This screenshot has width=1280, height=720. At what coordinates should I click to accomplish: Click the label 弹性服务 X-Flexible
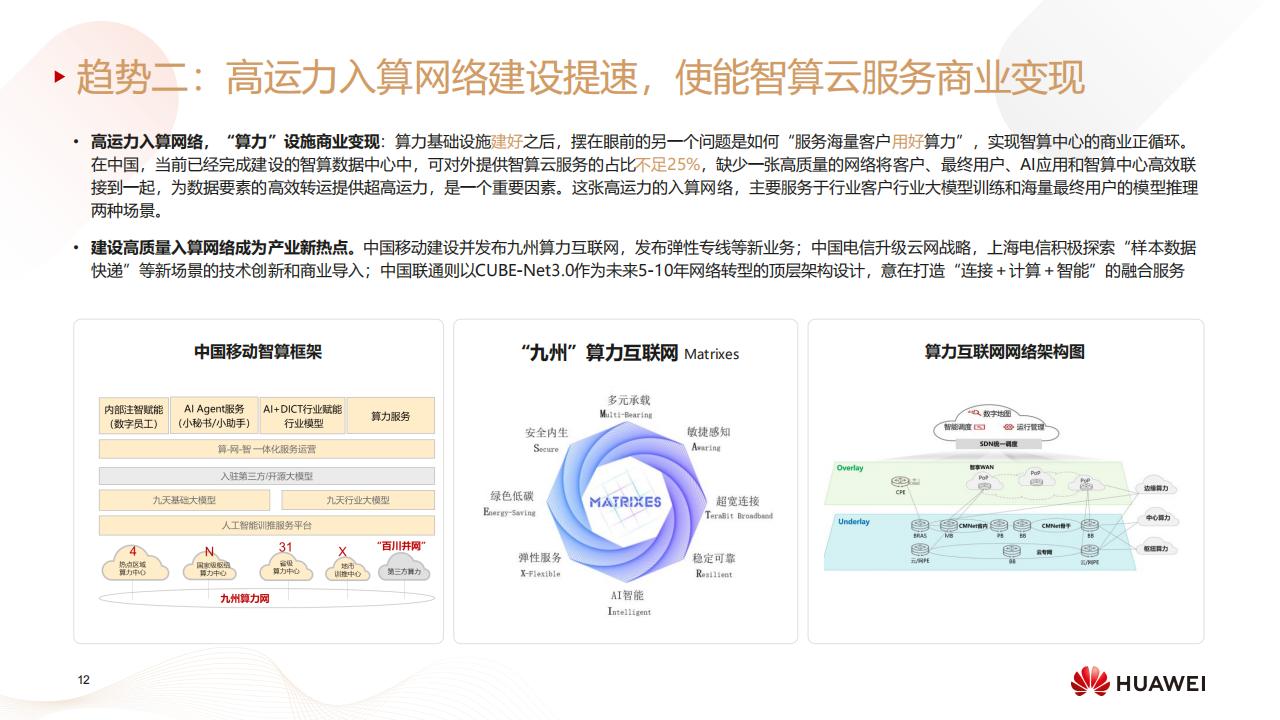[540, 565]
